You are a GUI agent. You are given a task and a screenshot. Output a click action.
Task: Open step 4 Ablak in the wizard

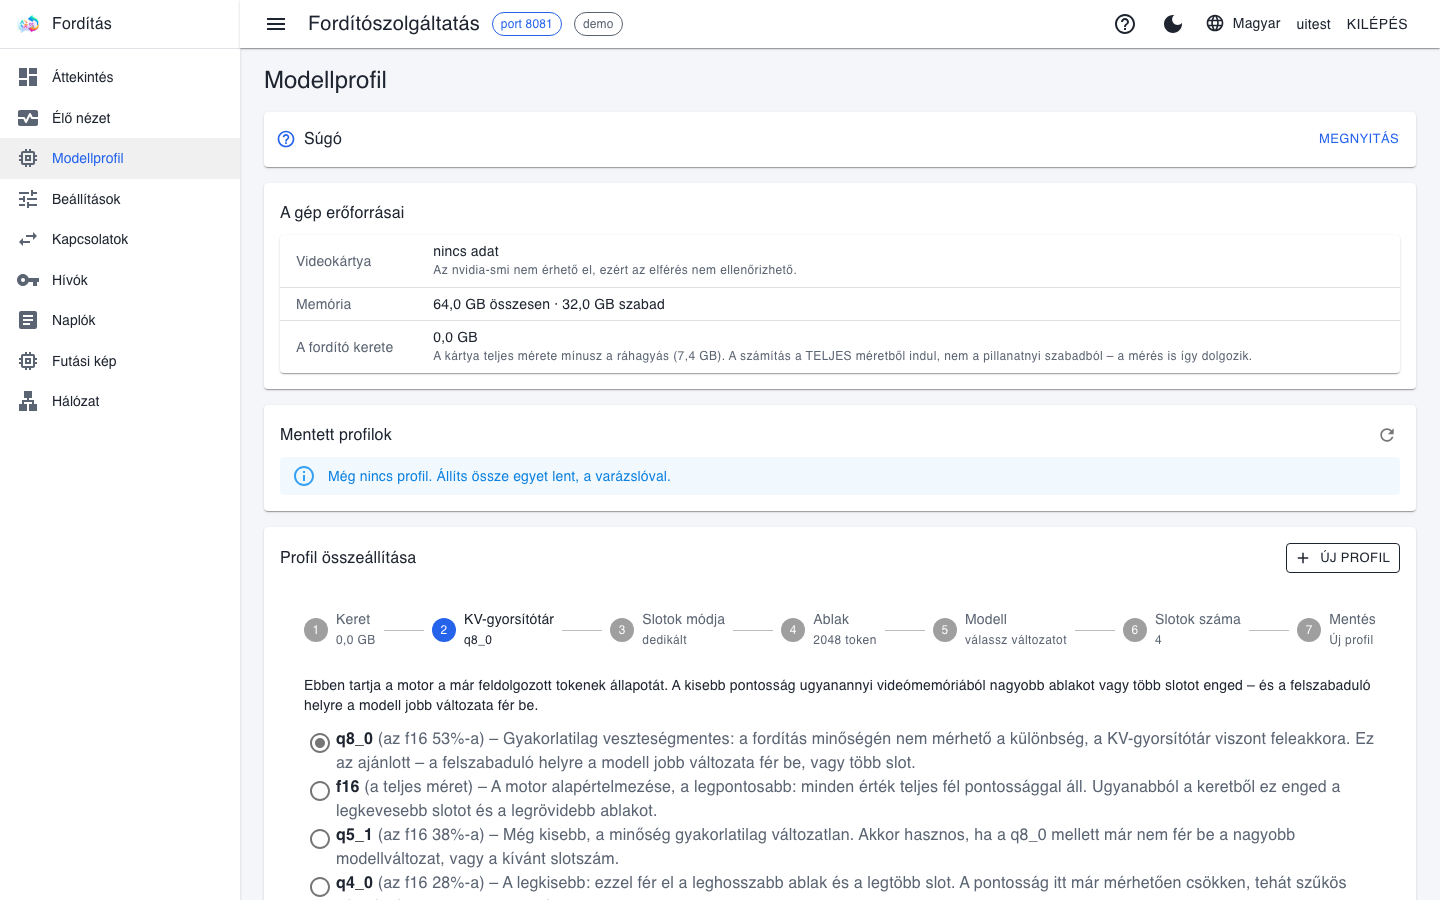coord(829,629)
